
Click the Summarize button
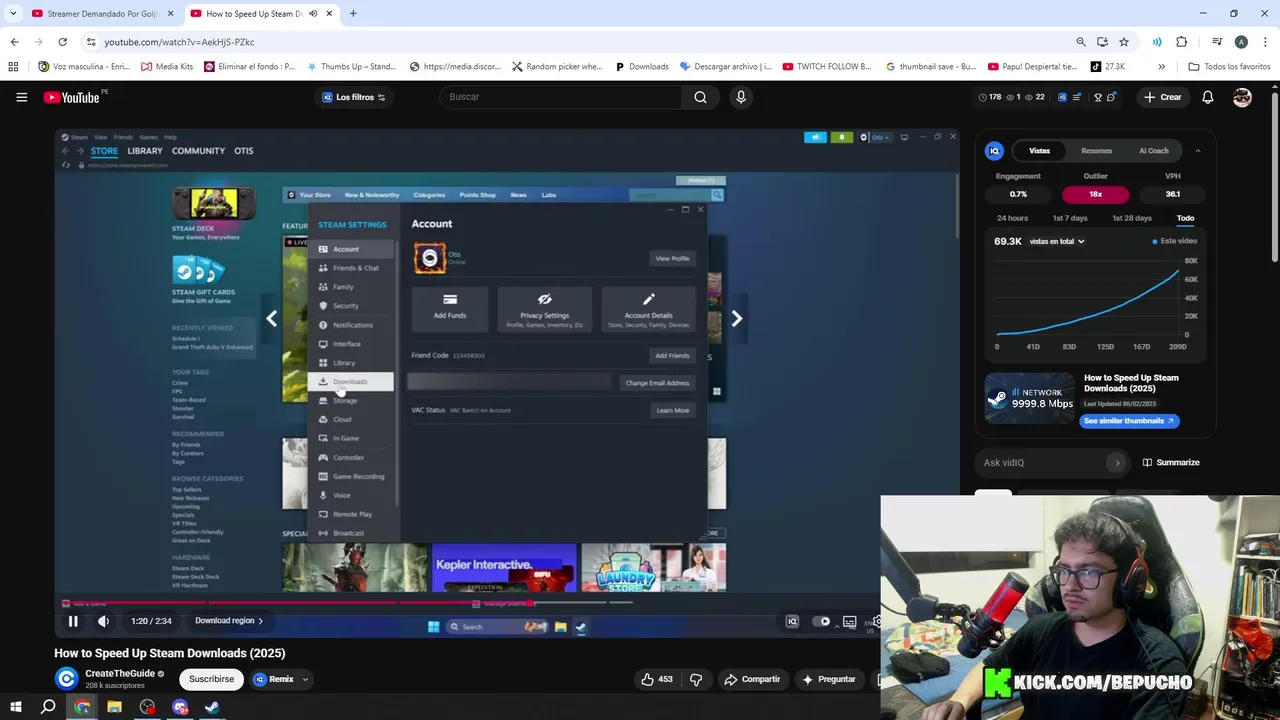(x=1170, y=462)
